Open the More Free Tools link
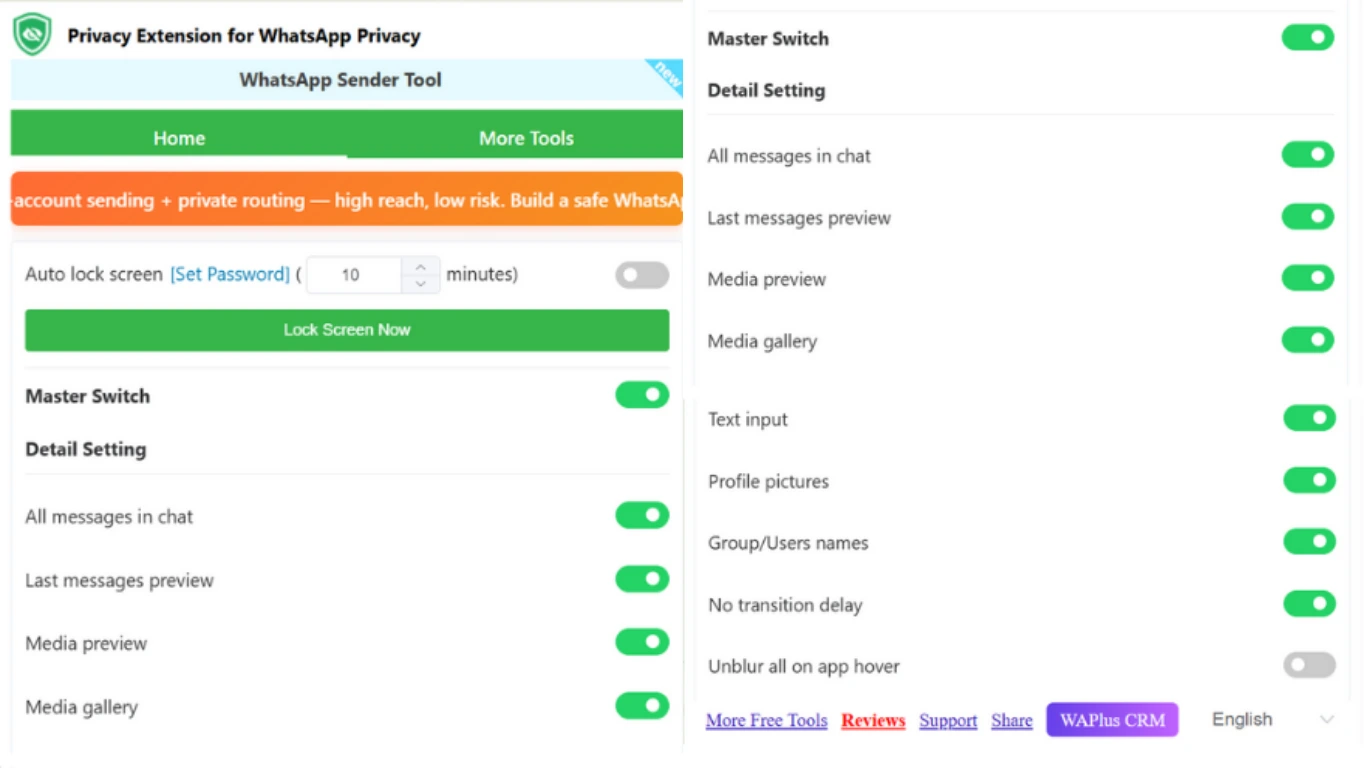Image resolution: width=1366 pixels, height=768 pixels. click(766, 720)
